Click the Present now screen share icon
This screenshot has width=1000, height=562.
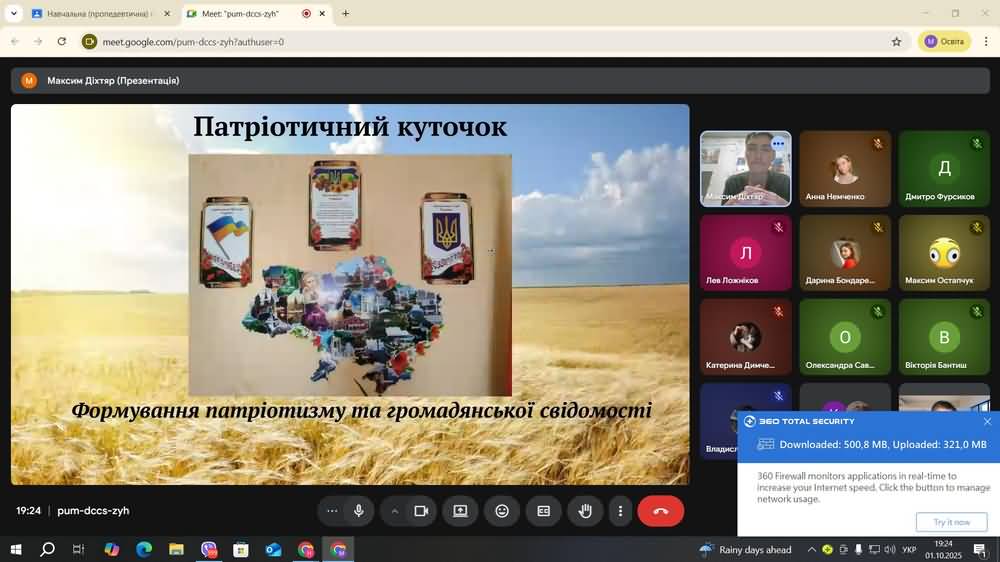click(460, 511)
